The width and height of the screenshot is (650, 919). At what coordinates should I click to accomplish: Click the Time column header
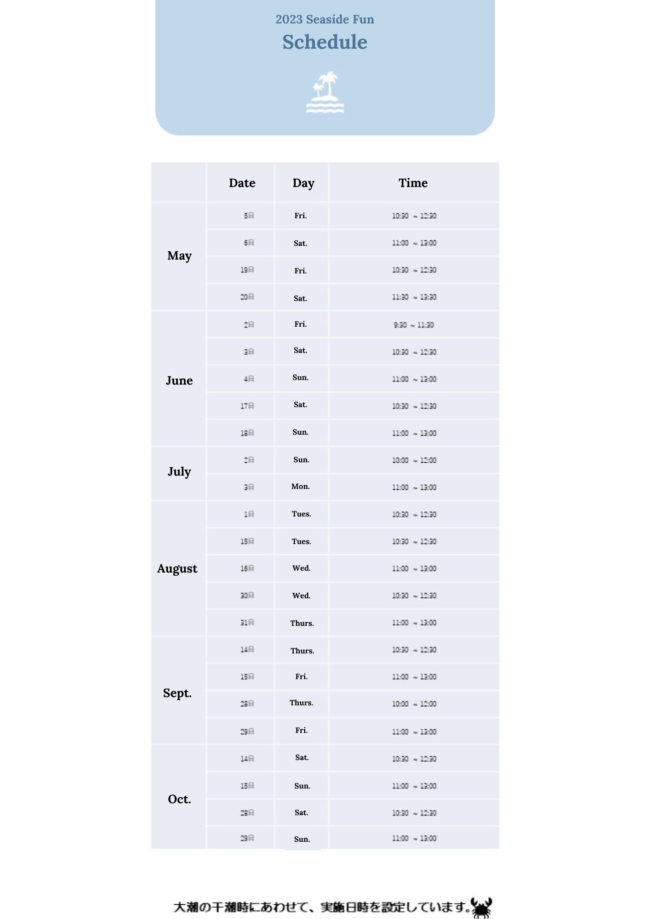click(x=413, y=183)
